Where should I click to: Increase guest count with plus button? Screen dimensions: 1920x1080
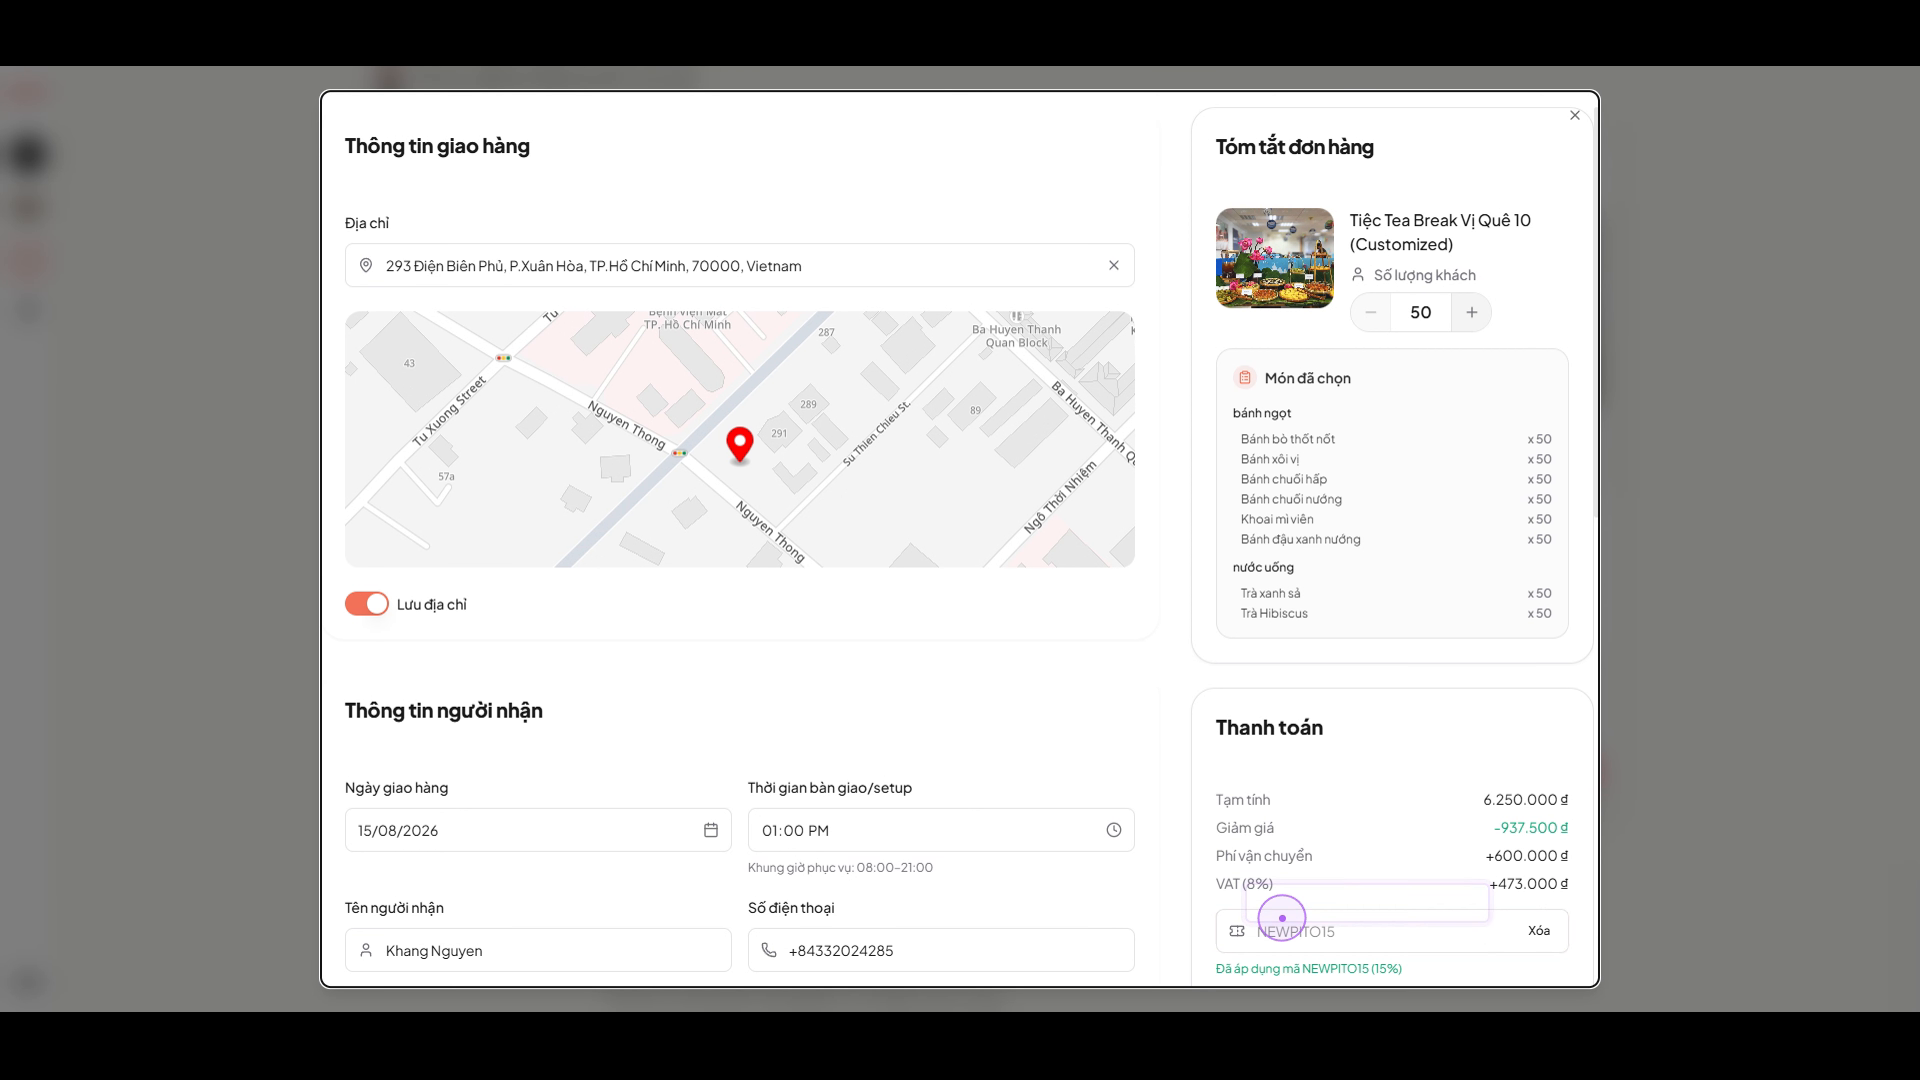(x=1471, y=313)
